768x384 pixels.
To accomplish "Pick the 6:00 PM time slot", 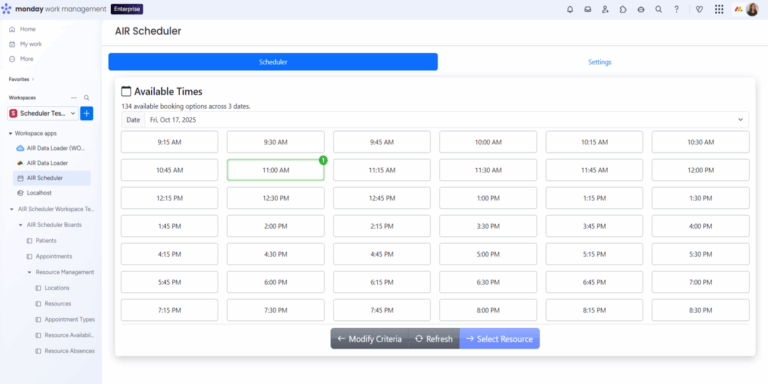I will (x=275, y=282).
